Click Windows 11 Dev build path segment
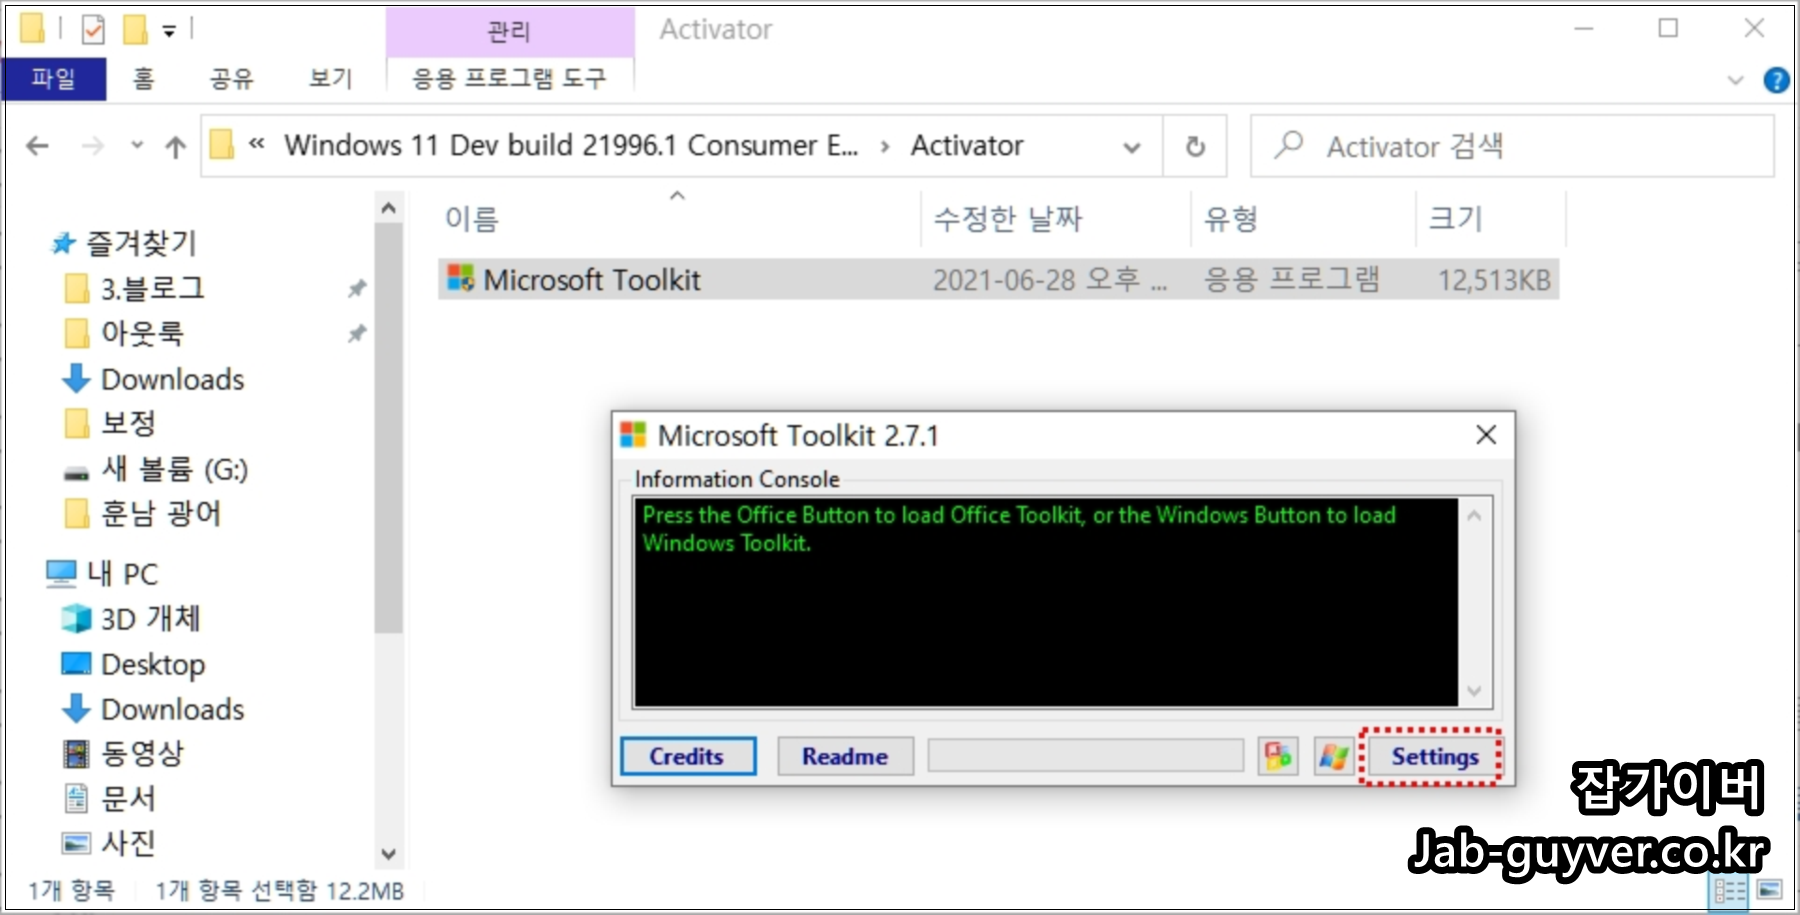1800x915 pixels. pyautogui.click(x=571, y=145)
